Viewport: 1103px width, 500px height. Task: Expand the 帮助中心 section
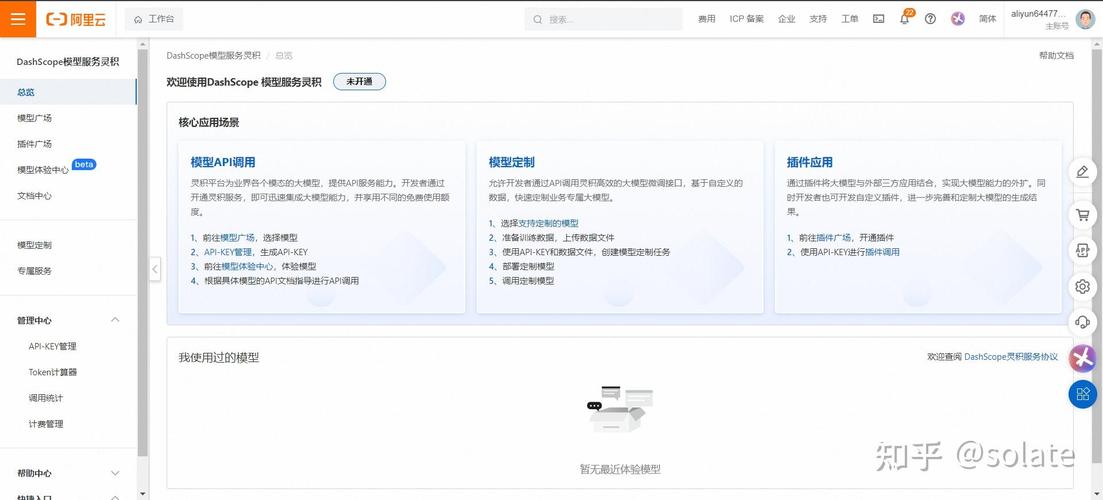[115, 473]
